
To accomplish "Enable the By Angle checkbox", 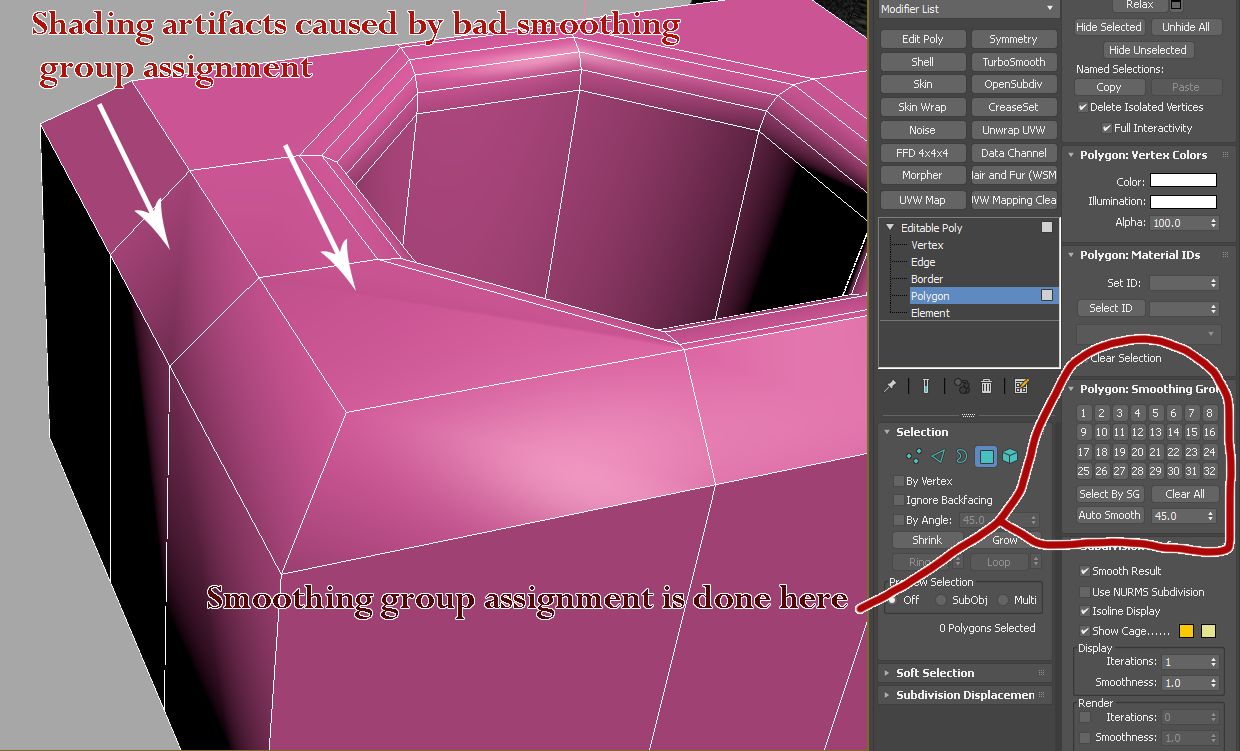I will [x=898, y=520].
